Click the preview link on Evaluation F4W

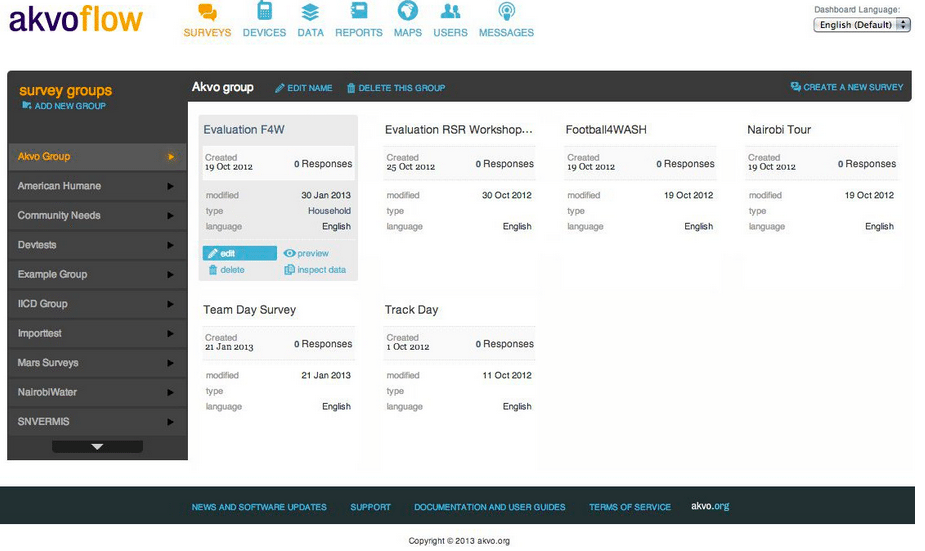(x=313, y=253)
